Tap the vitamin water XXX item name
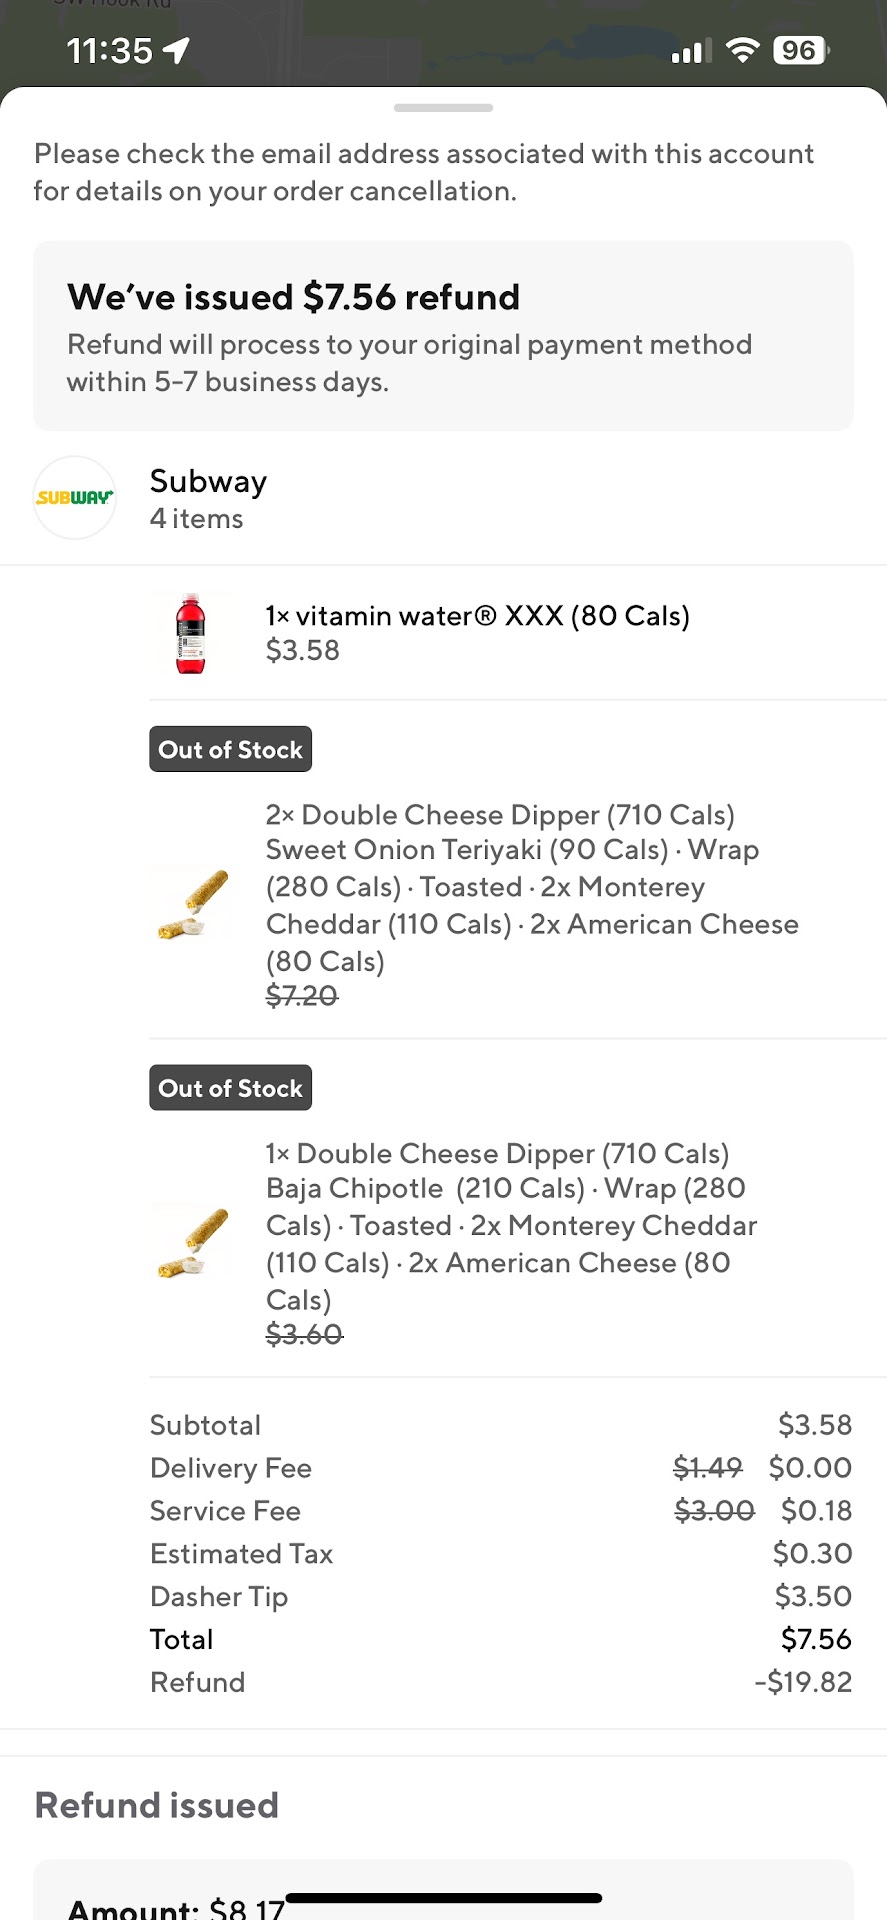887x1920 pixels. (477, 616)
